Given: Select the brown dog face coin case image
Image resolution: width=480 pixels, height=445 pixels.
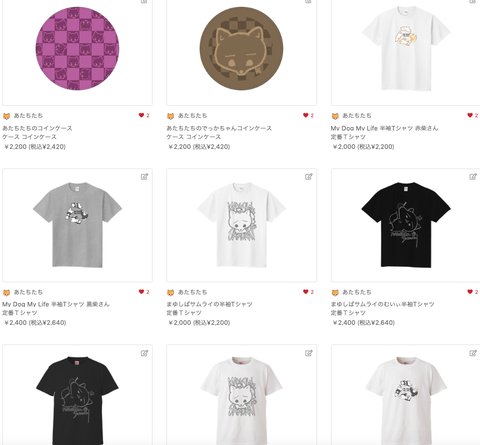Looking at the screenshot, I should pos(242,49).
